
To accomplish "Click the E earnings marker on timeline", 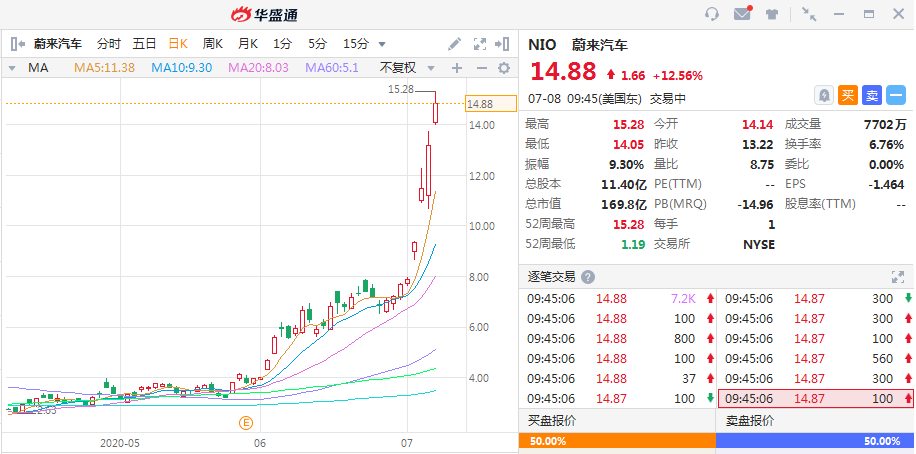I will [x=246, y=422].
